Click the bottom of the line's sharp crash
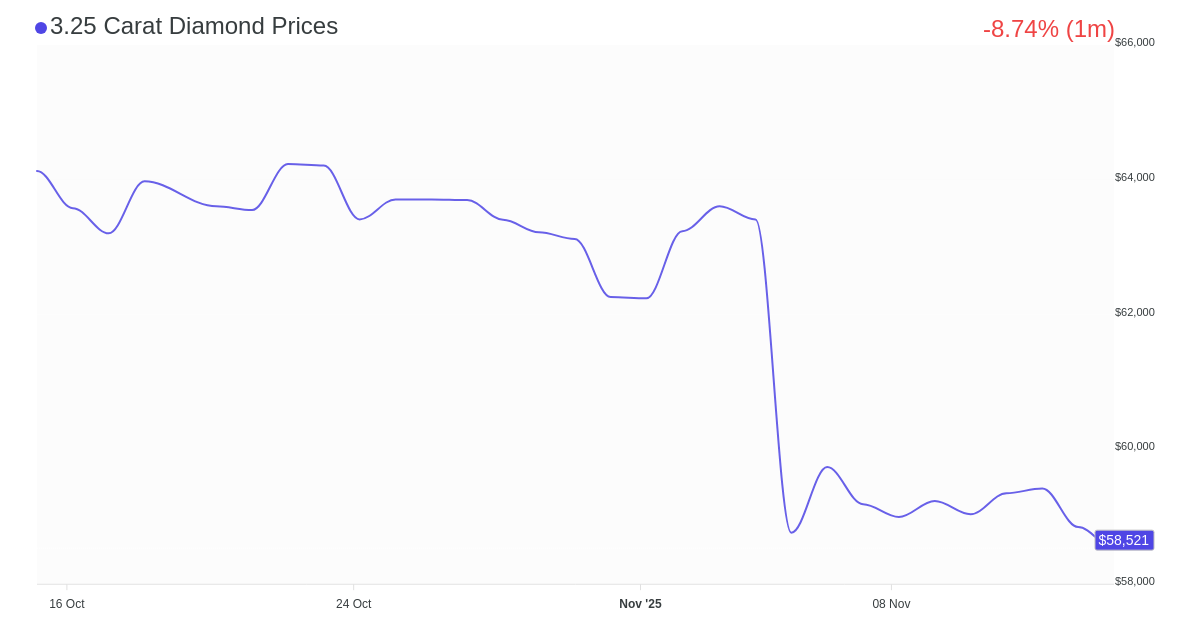Screen dimensions: 1200x630 (791, 532)
